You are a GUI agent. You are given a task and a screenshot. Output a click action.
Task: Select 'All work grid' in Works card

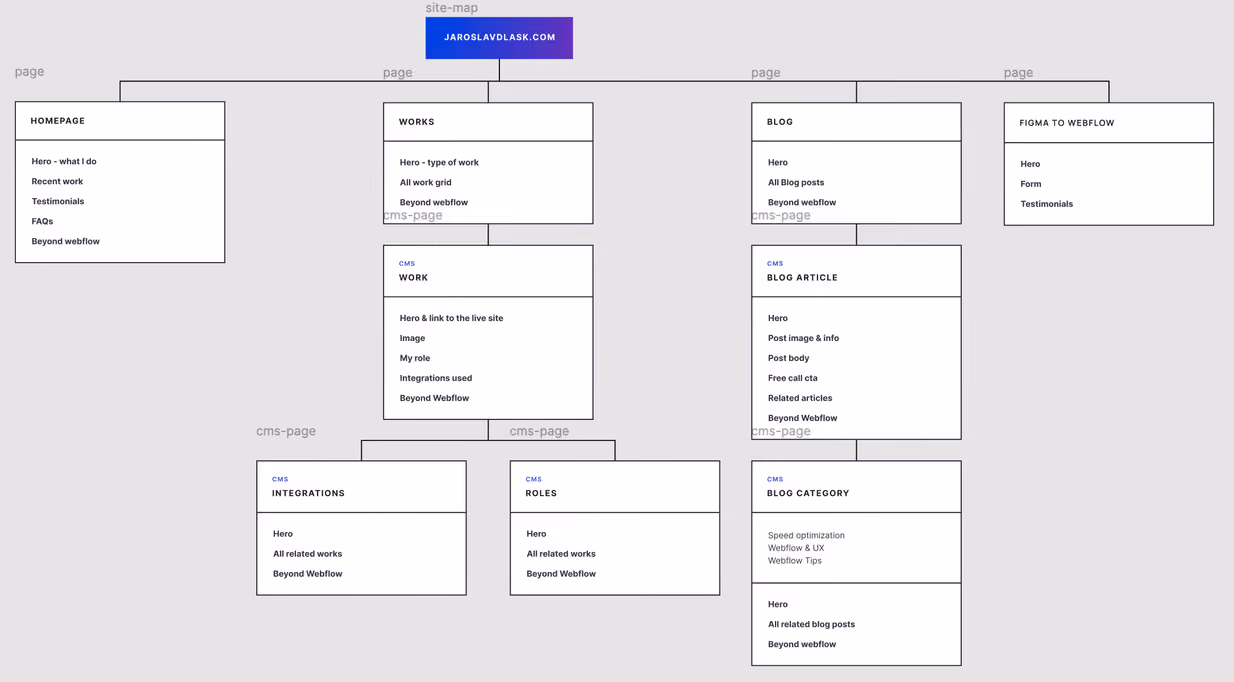[x=426, y=182]
